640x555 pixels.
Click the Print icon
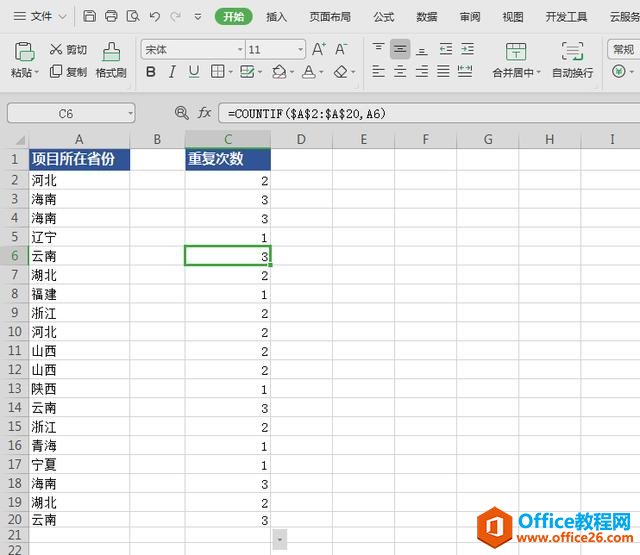tap(111, 16)
